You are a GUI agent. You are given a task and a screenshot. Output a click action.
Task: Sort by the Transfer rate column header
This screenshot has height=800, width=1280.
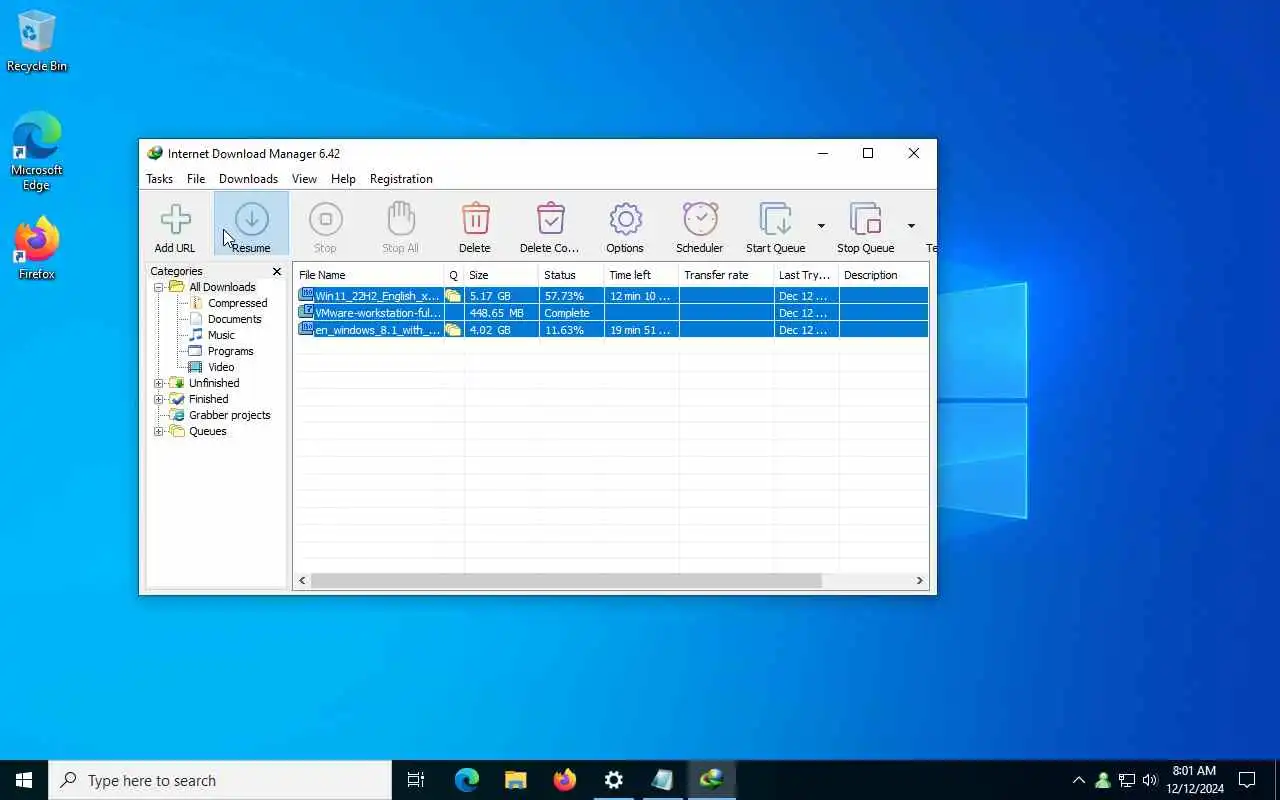tap(727, 275)
